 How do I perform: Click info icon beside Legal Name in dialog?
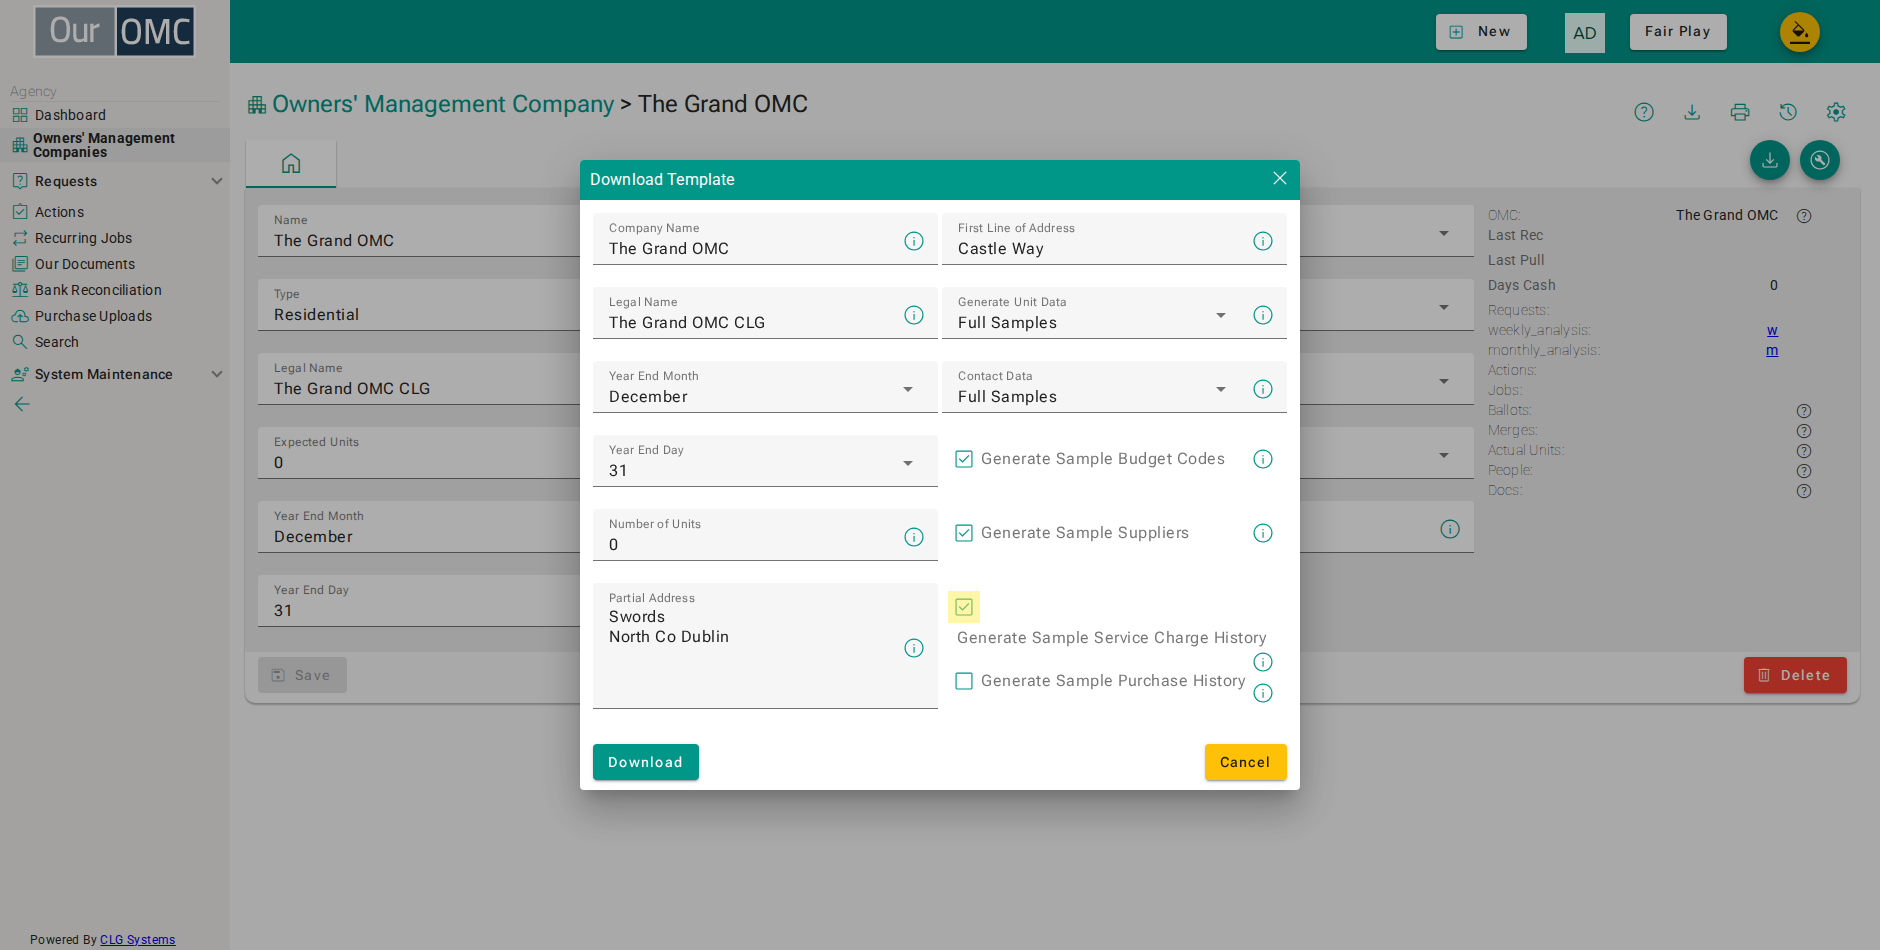[914, 315]
